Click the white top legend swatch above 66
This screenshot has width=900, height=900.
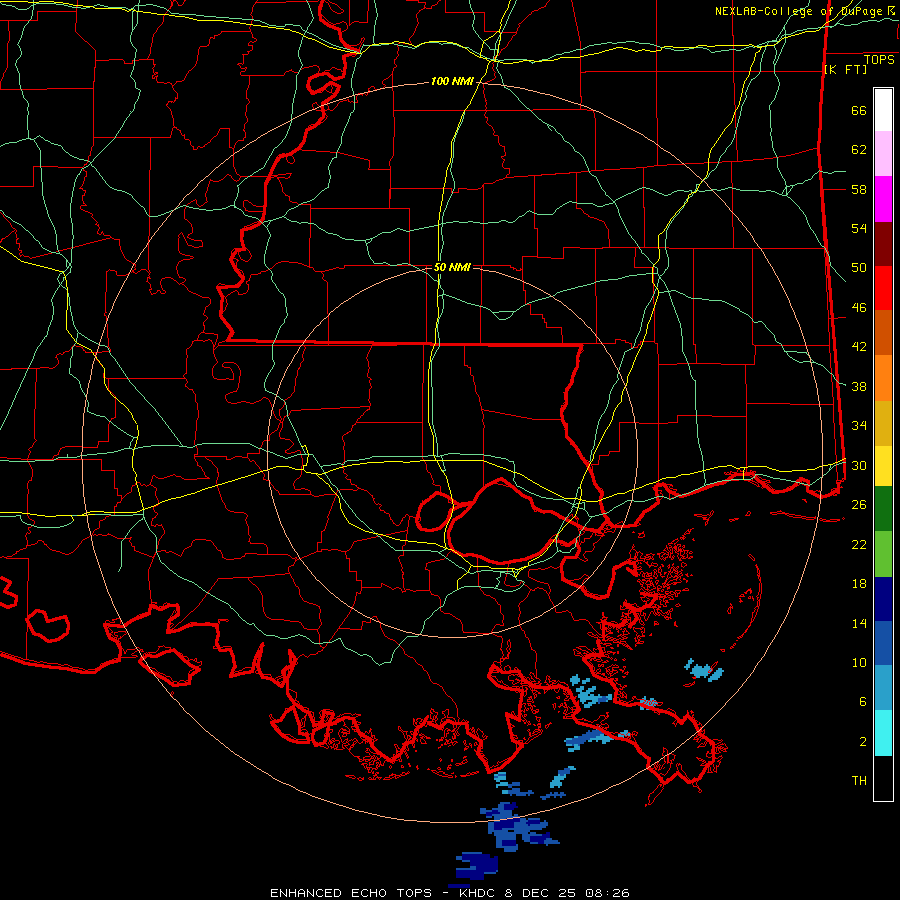883,110
